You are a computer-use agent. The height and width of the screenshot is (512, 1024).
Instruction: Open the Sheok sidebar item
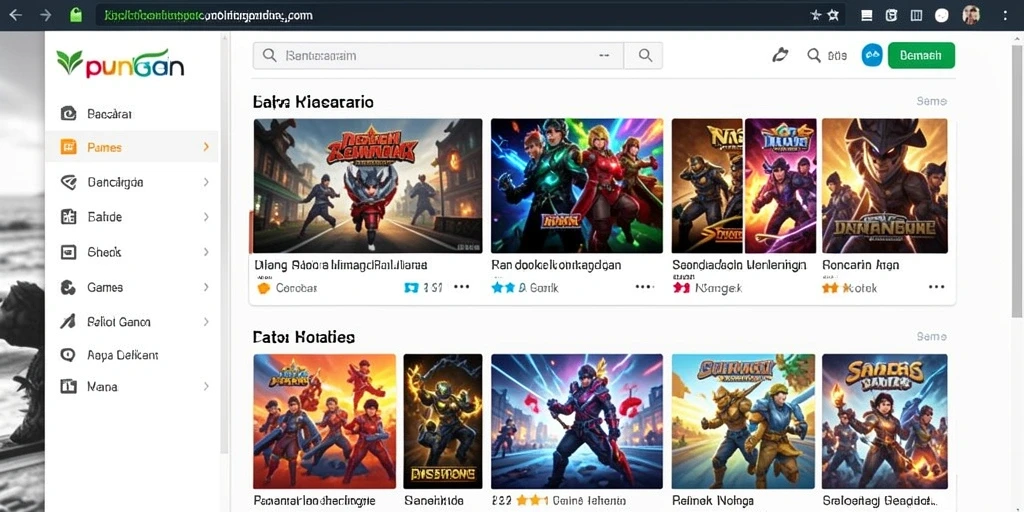[132, 251]
